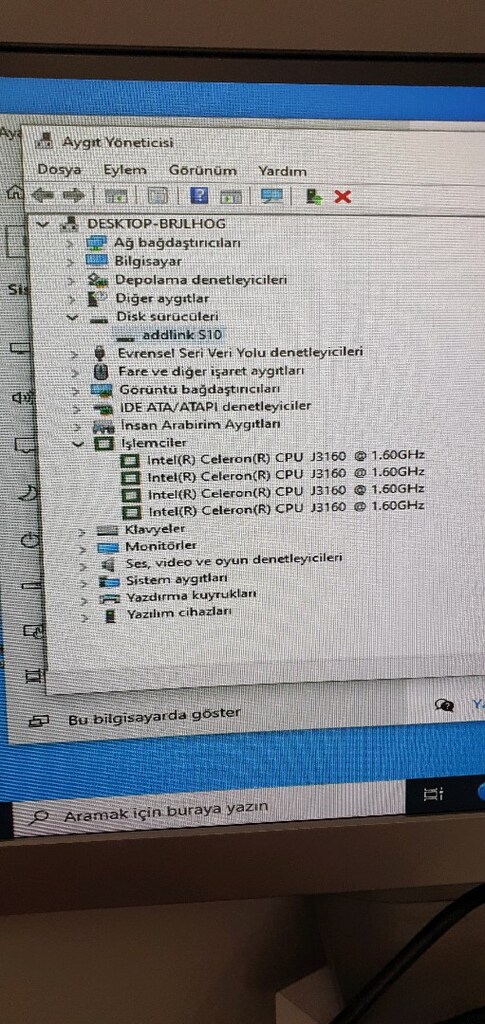Viewport: 485px width, 1024px height.
Task: Select the first Intel(R) Celeron(R) J3160 entry
Action: click(x=287, y=455)
